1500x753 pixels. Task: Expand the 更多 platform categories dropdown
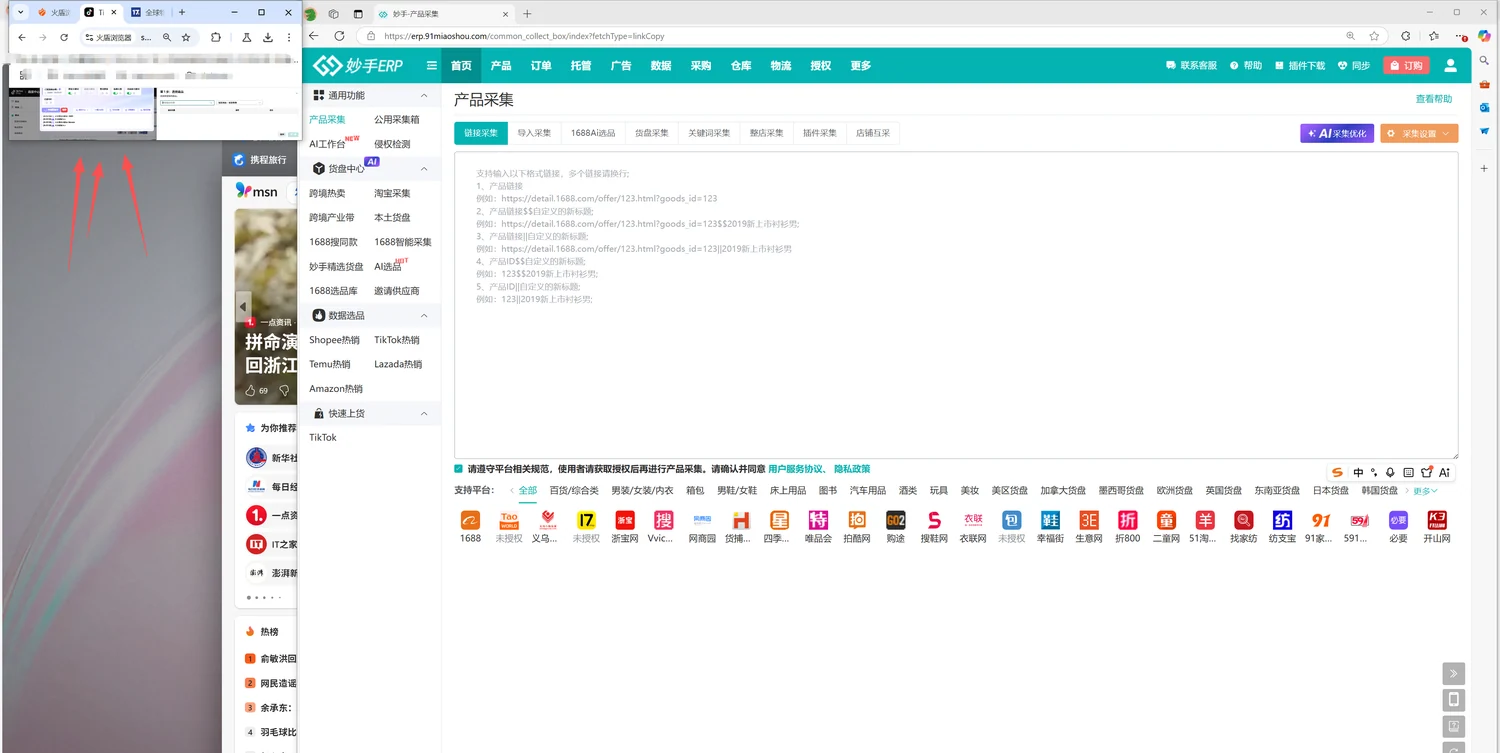[1425, 491]
